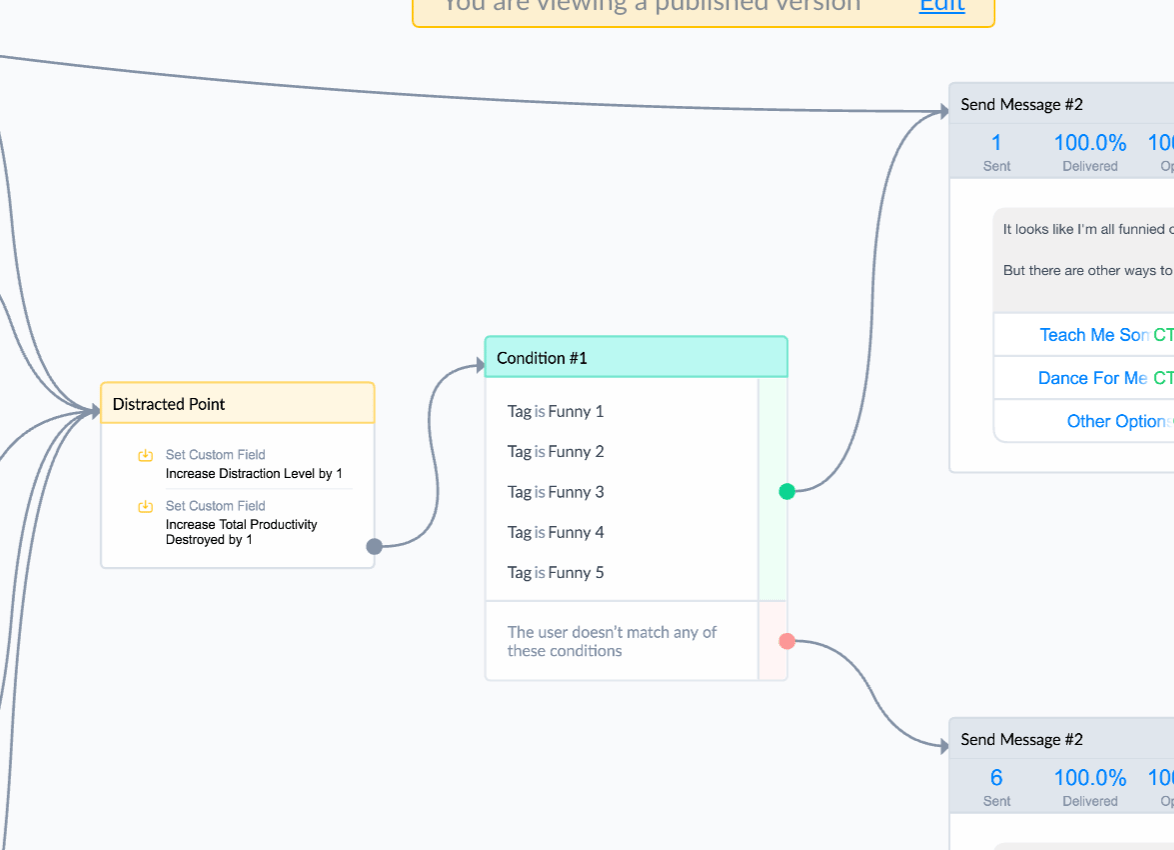The image size is (1174, 850).
Task: Select 'Tag is Funny 4' condition
Action: point(556,532)
